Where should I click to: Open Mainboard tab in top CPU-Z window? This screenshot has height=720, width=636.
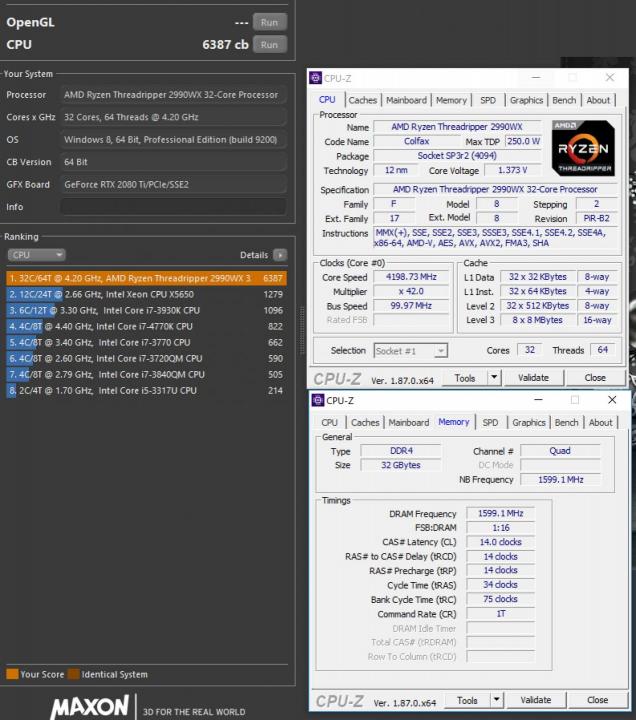pos(406,100)
